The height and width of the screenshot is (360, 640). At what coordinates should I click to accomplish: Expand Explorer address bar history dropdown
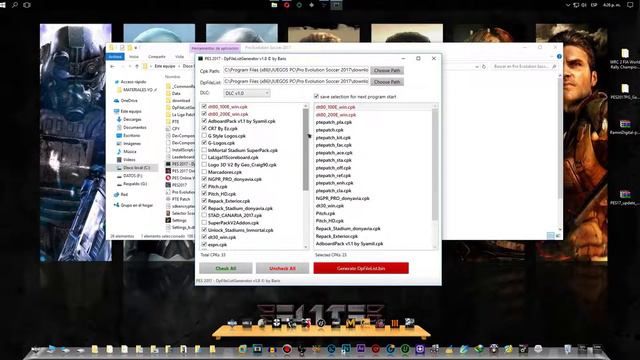tap(477, 67)
